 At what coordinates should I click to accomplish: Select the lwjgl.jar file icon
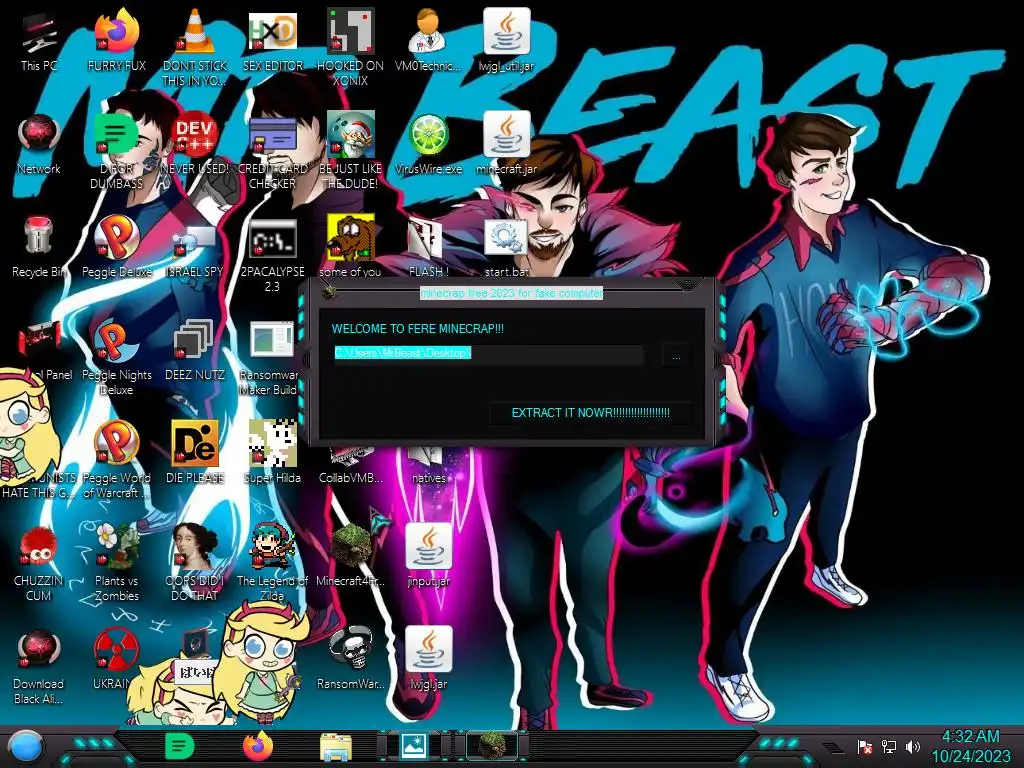click(x=428, y=660)
